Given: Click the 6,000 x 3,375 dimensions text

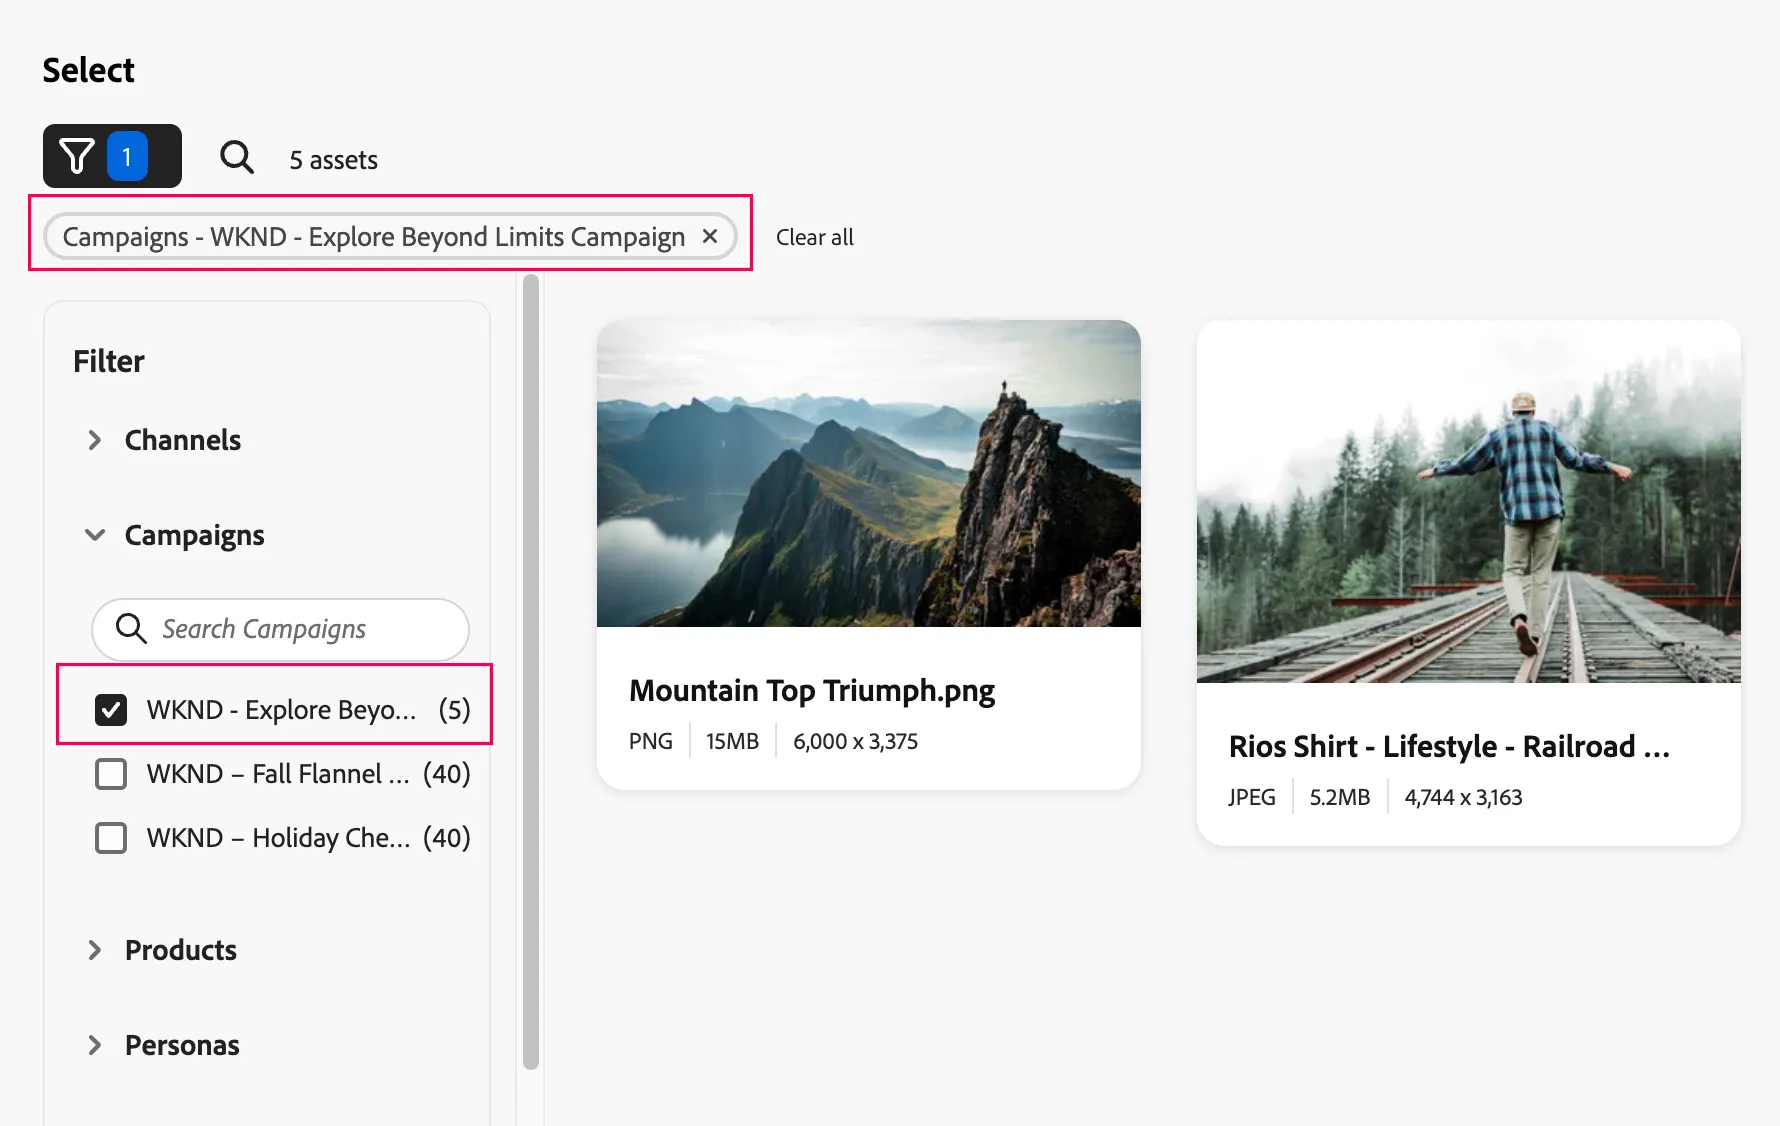Looking at the screenshot, I should click(x=856, y=741).
